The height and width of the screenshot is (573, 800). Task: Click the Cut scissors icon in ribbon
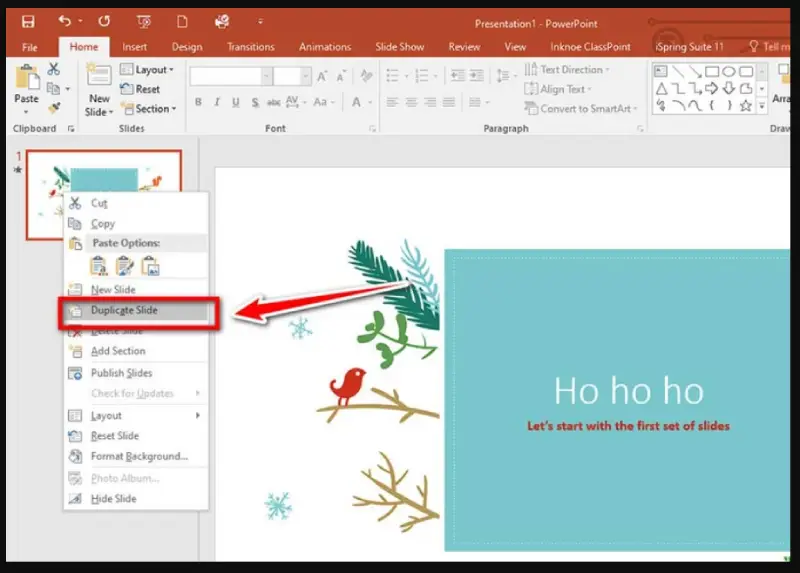[x=54, y=69]
